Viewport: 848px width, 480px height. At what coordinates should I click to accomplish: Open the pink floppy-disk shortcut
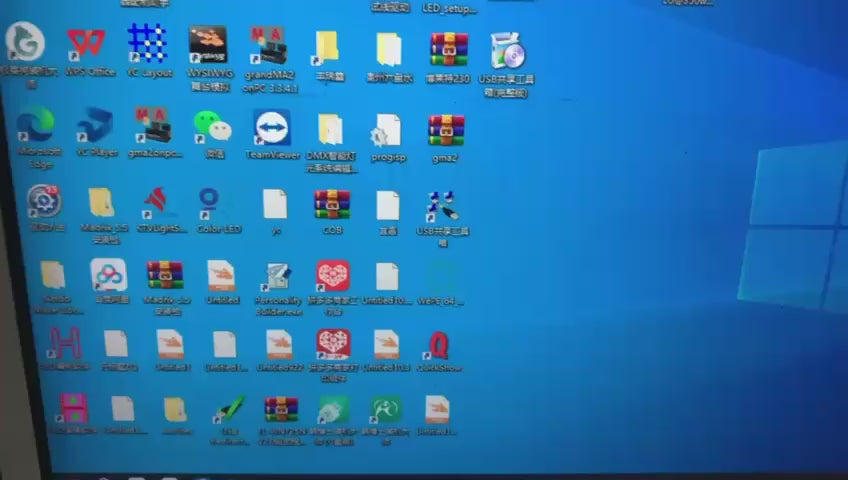[x=72, y=408]
